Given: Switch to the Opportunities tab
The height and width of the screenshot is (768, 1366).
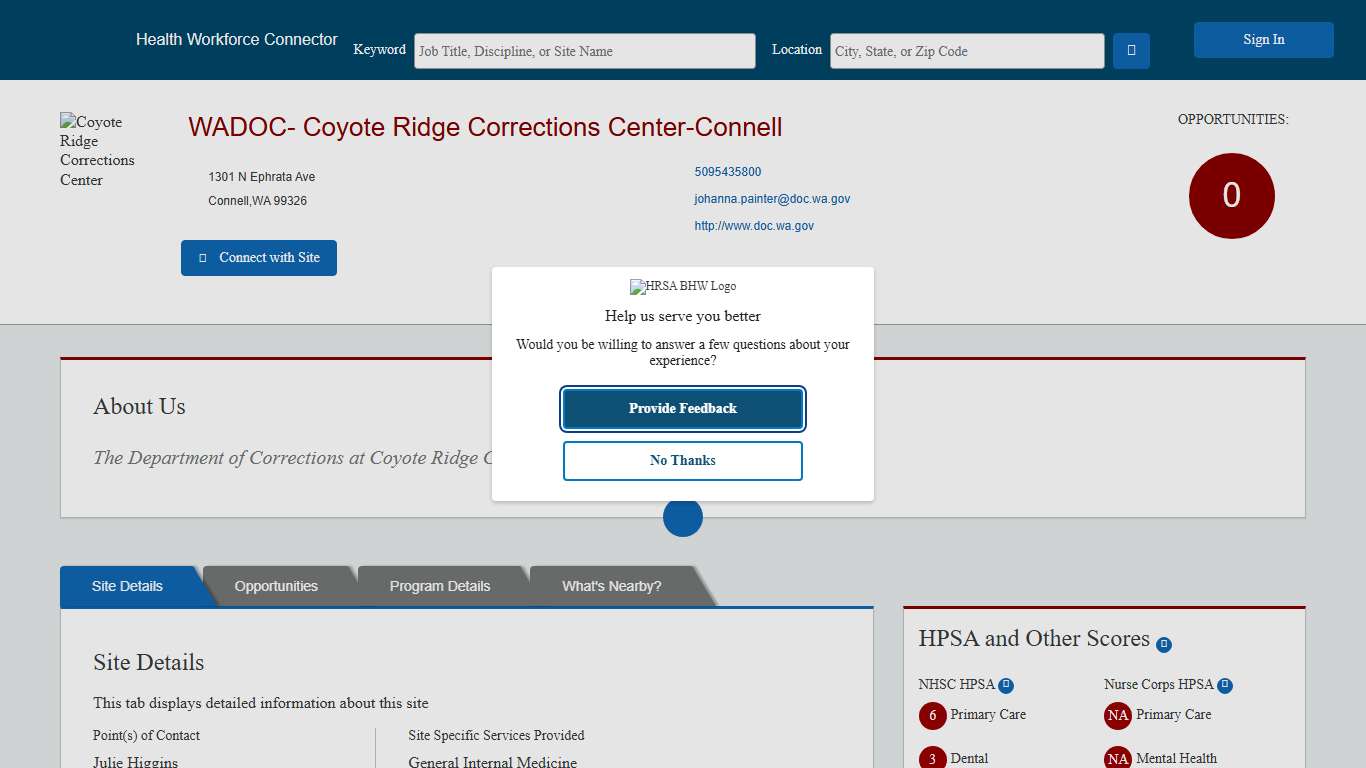Looking at the screenshot, I should 276,586.
